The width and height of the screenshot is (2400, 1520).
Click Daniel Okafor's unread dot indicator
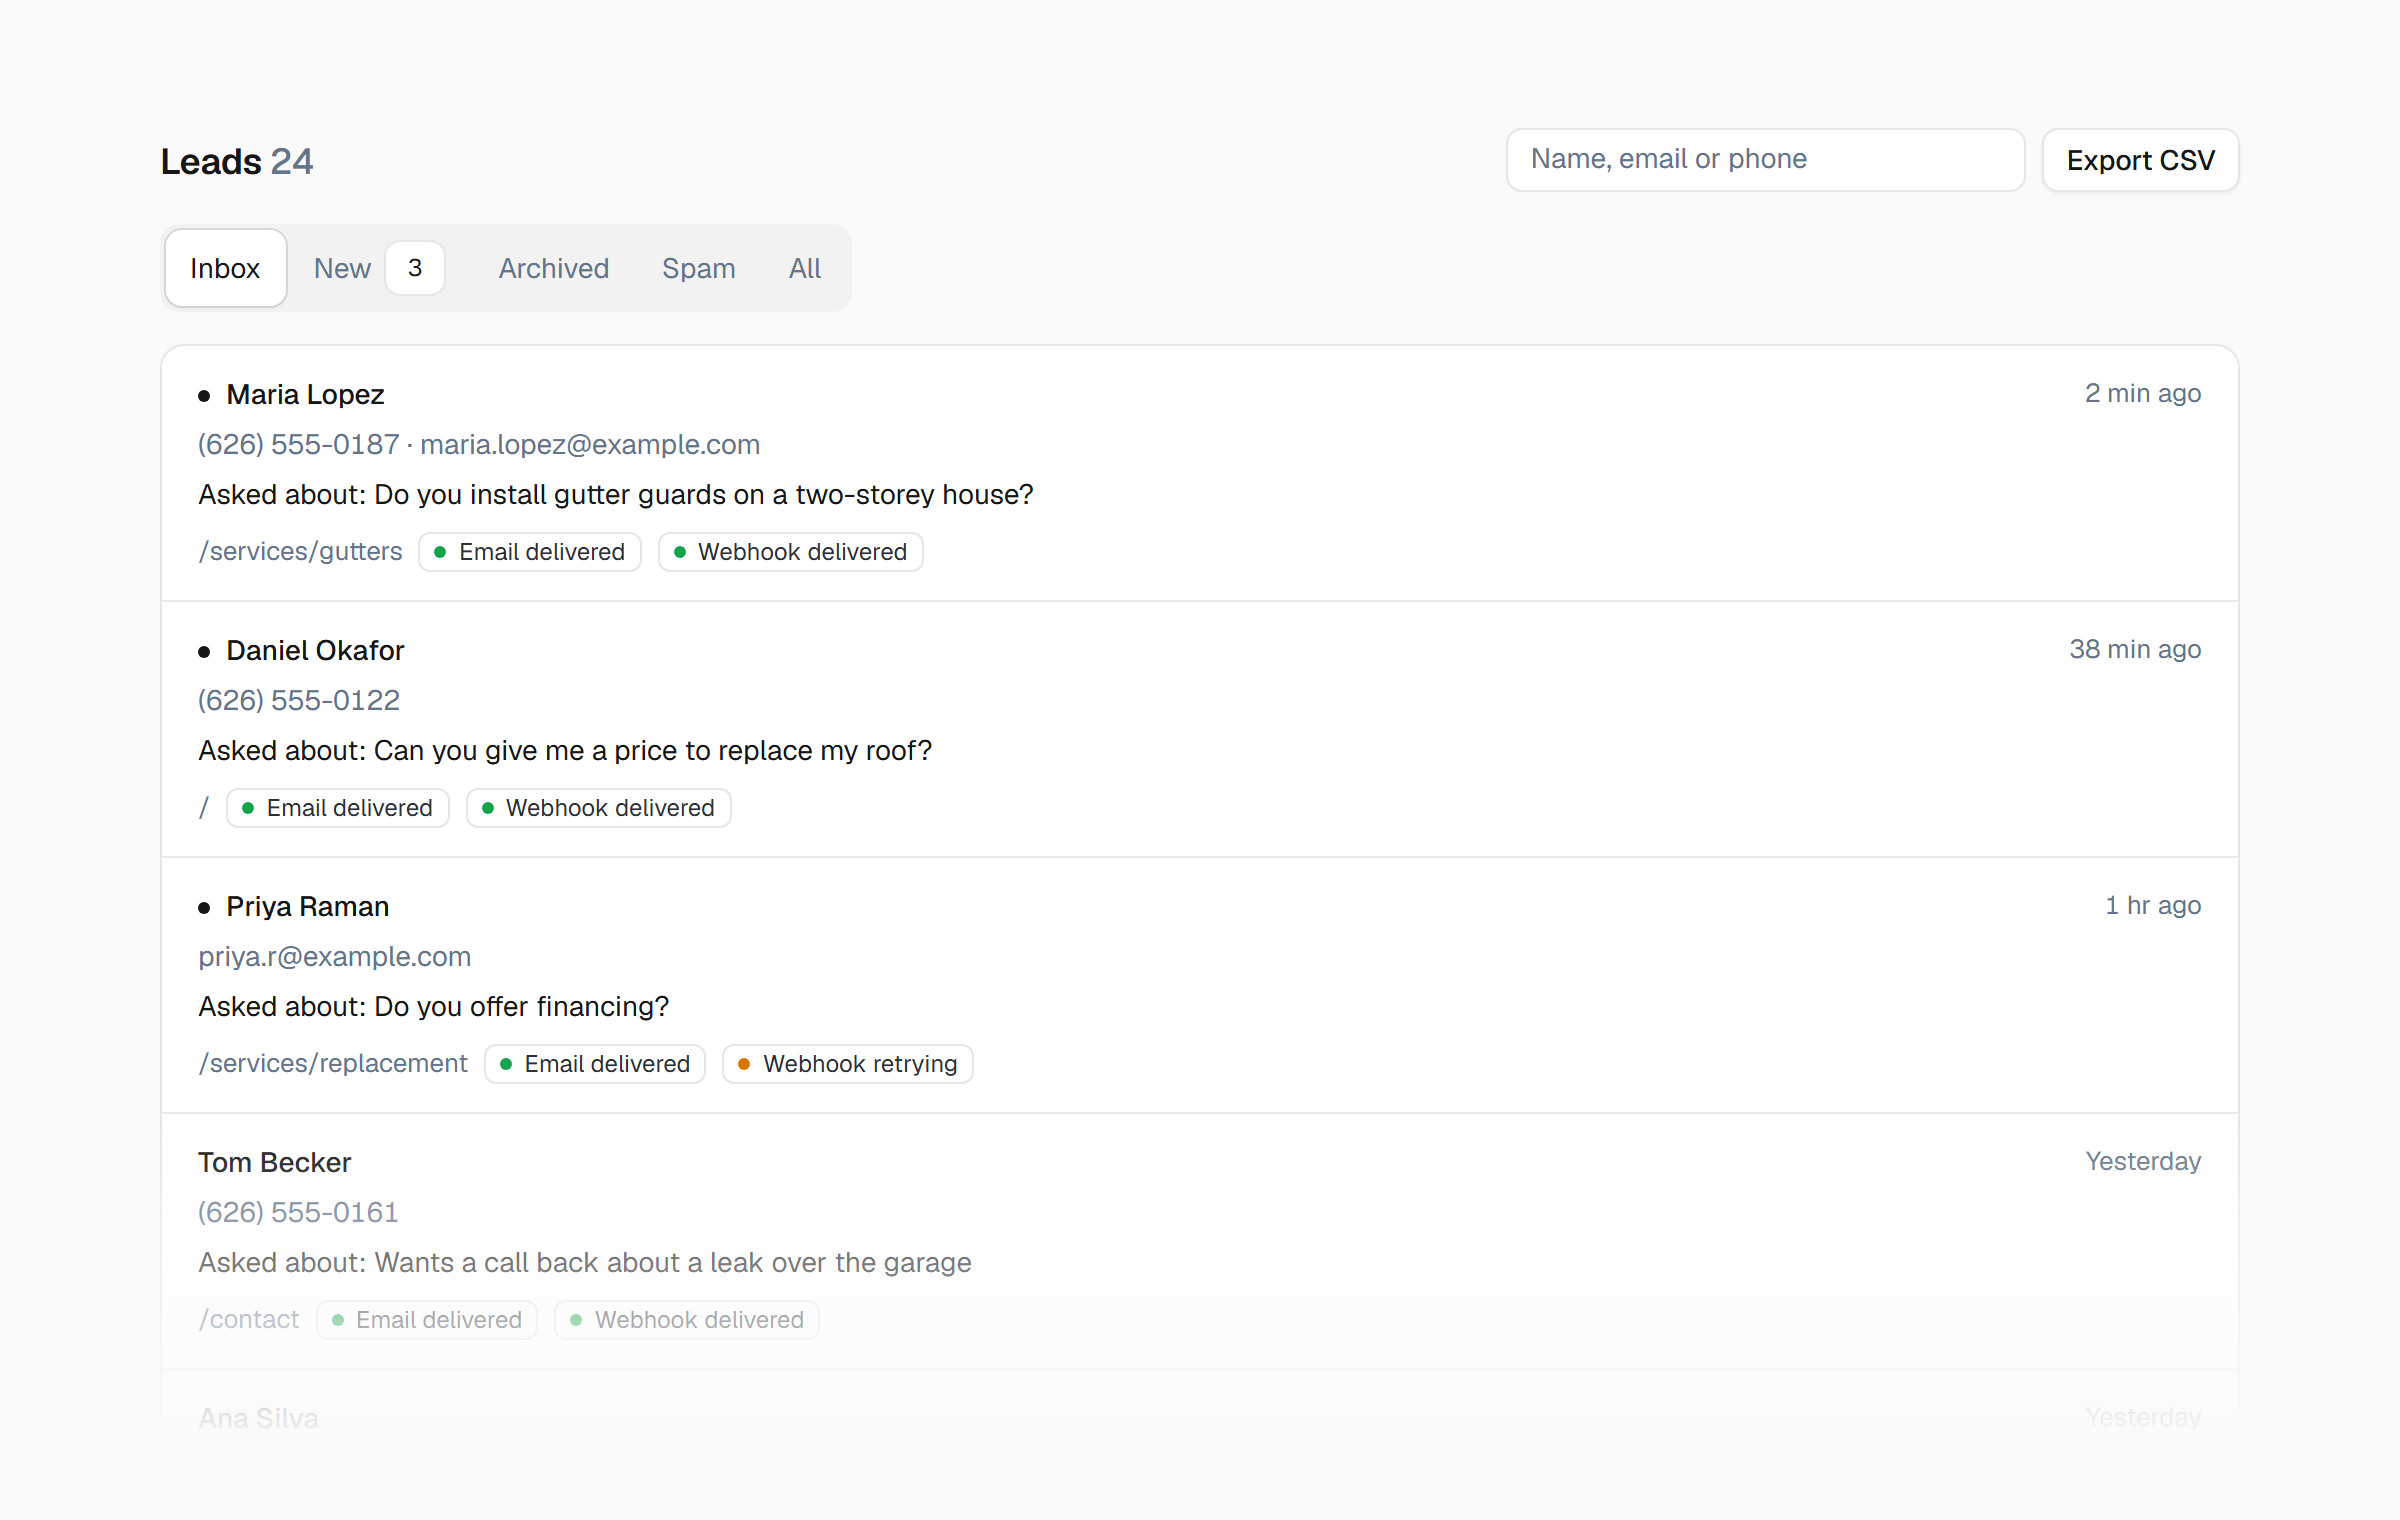(204, 652)
